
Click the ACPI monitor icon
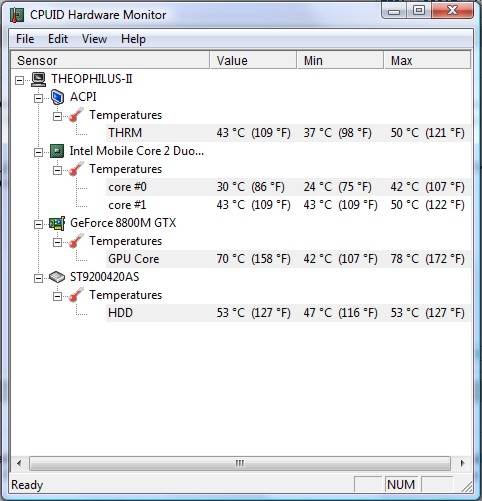[57, 97]
